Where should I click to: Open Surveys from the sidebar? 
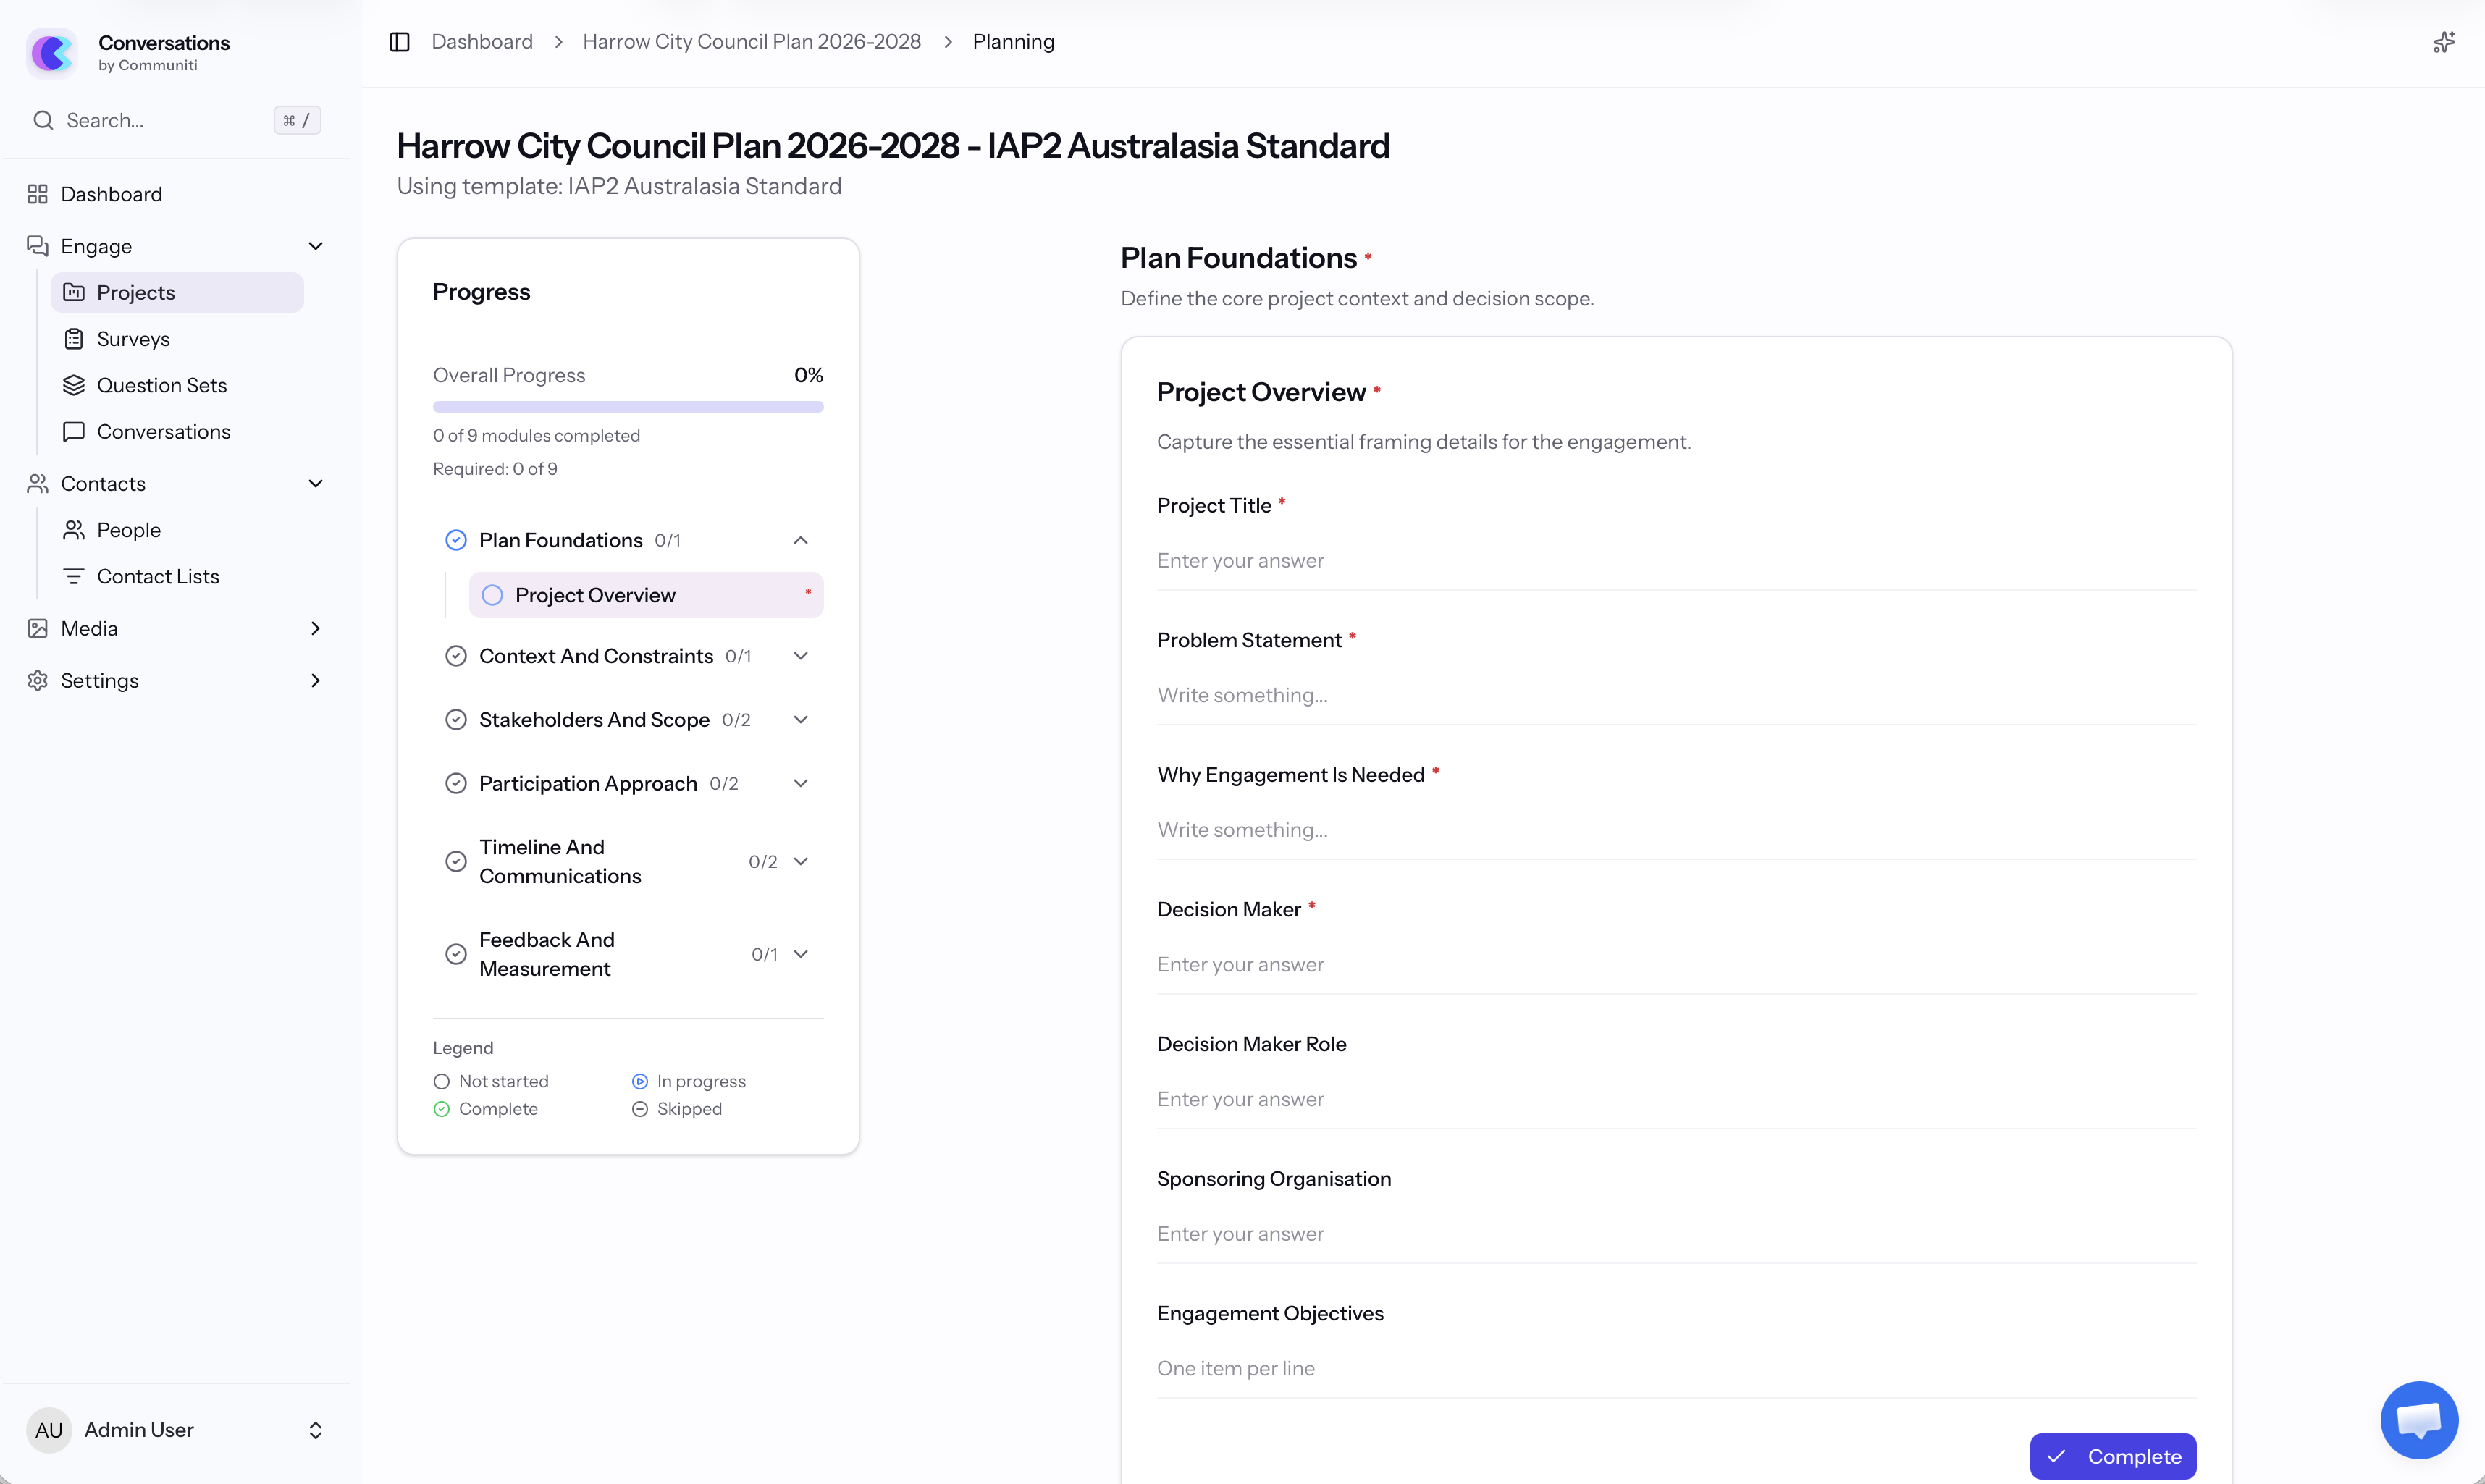(133, 339)
